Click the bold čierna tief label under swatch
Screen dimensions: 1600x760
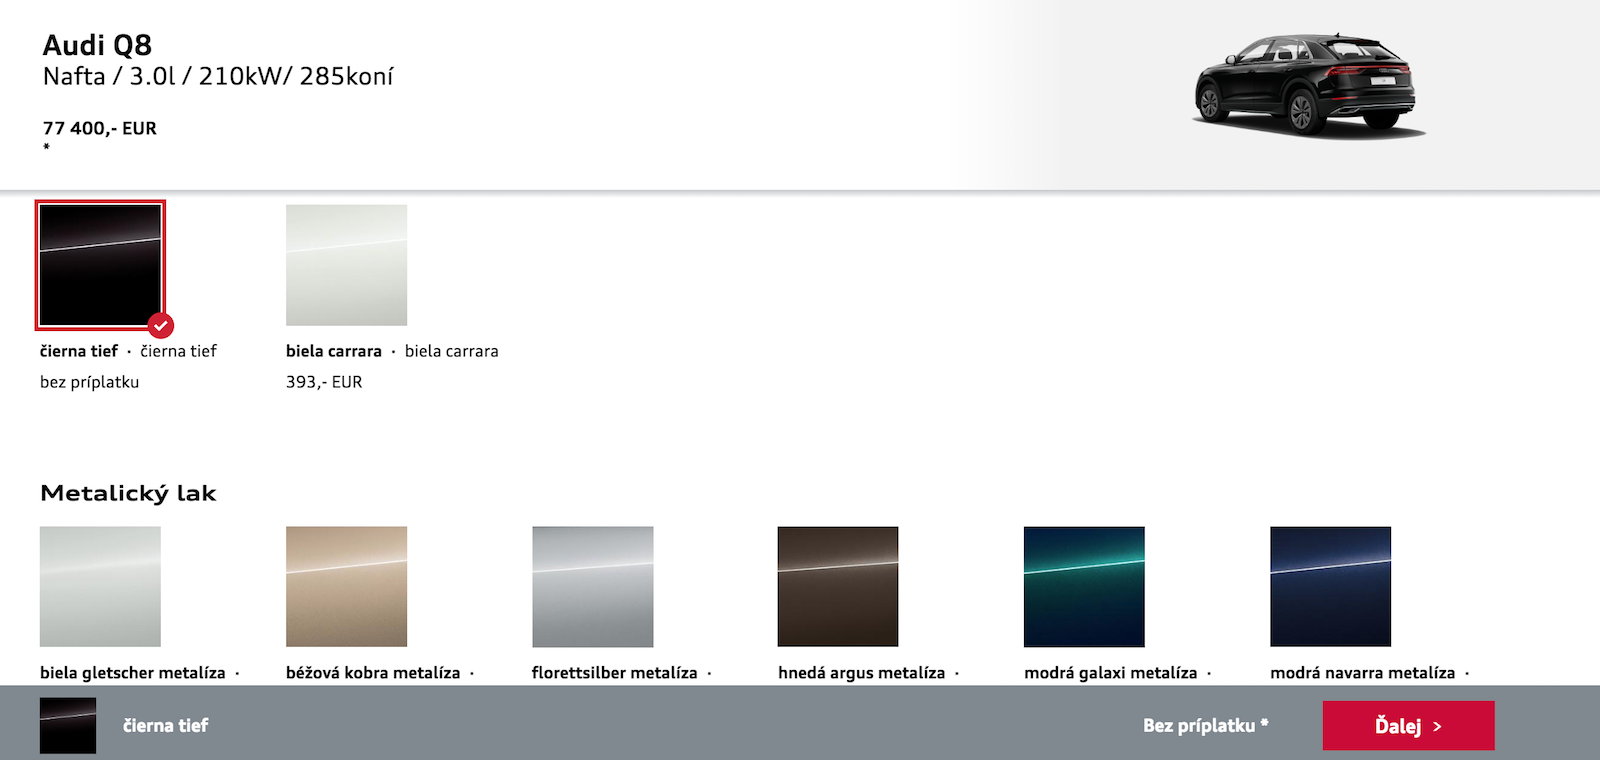pyautogui.click(x=79, y=351)
